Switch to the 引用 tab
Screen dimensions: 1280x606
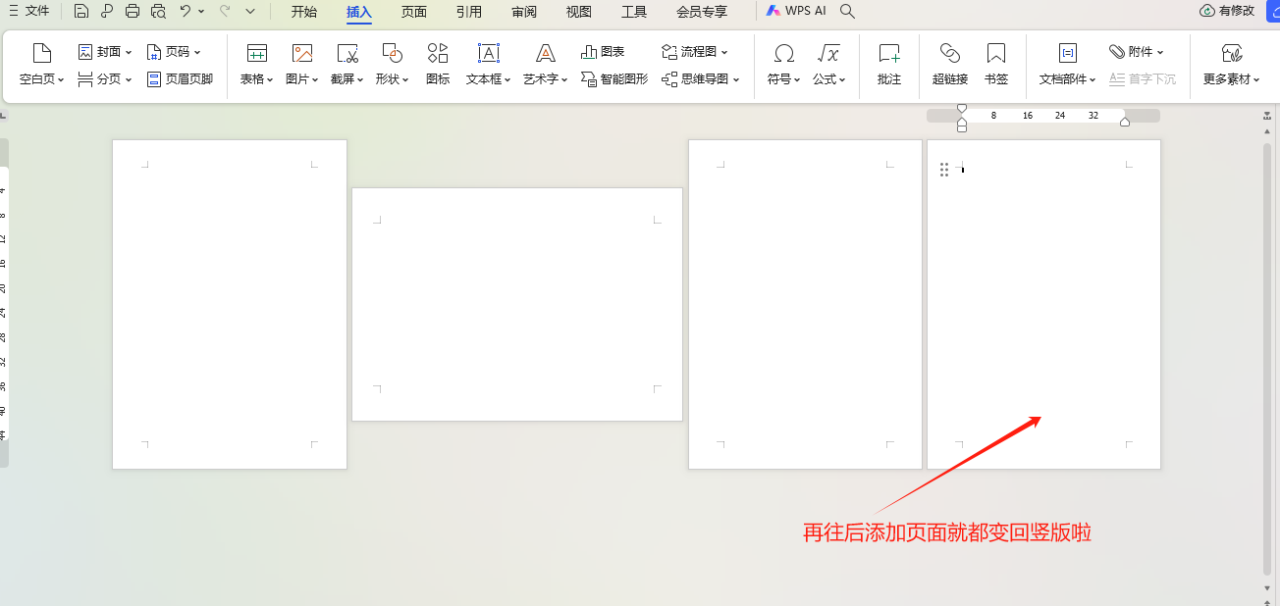coord(469,12)
